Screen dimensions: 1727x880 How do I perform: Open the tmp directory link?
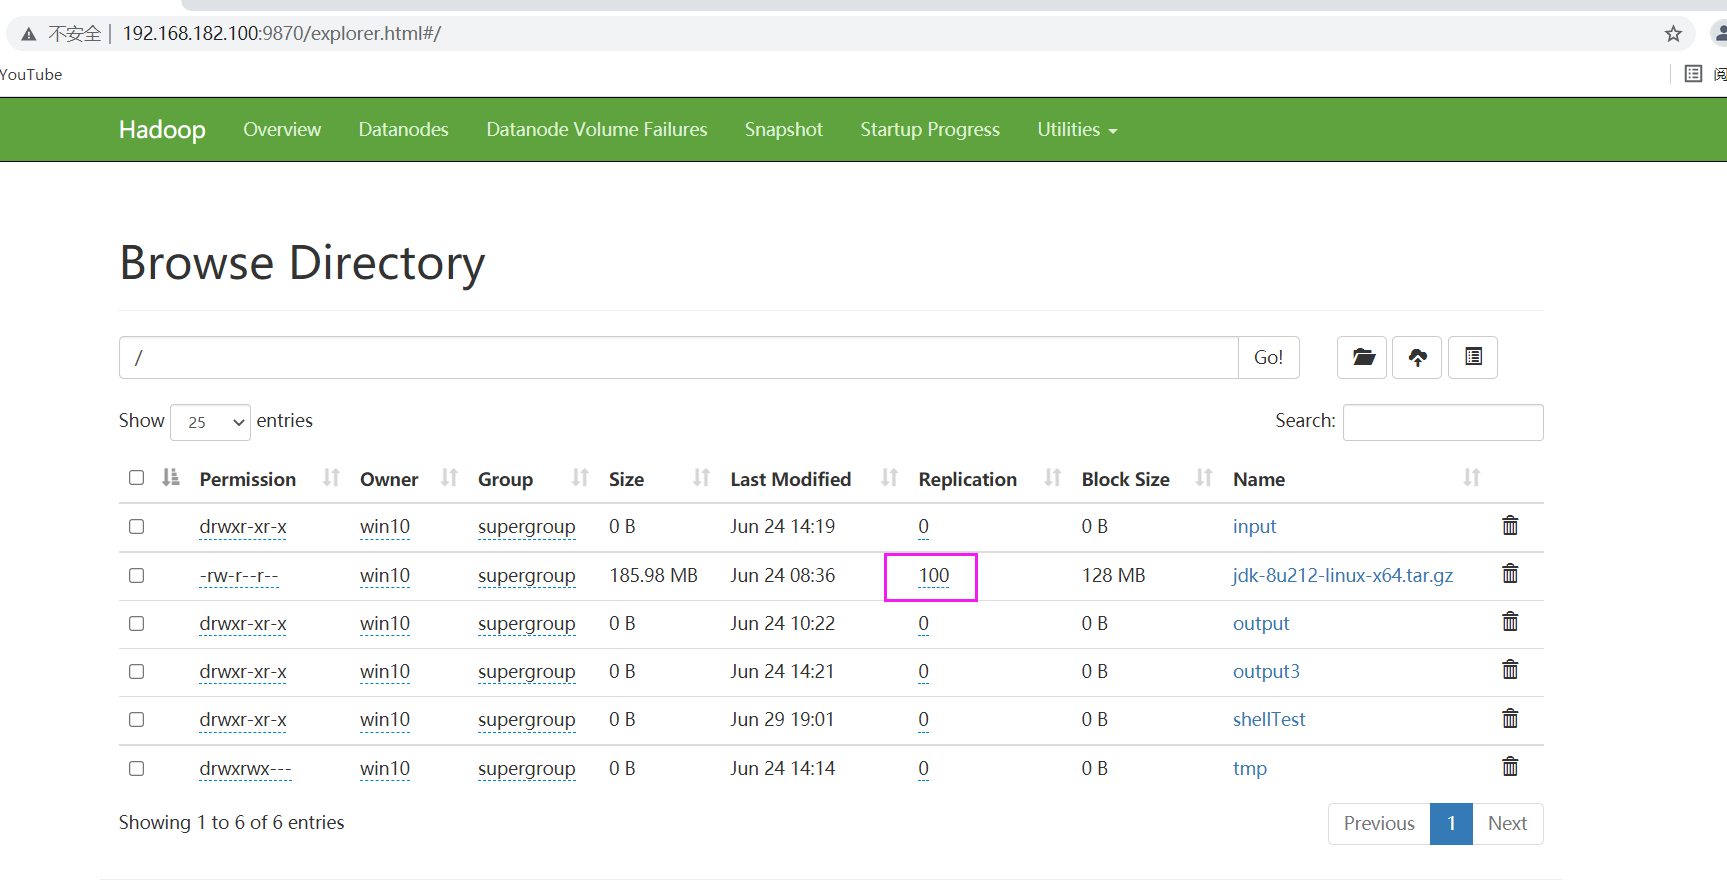click(1250, 768)
